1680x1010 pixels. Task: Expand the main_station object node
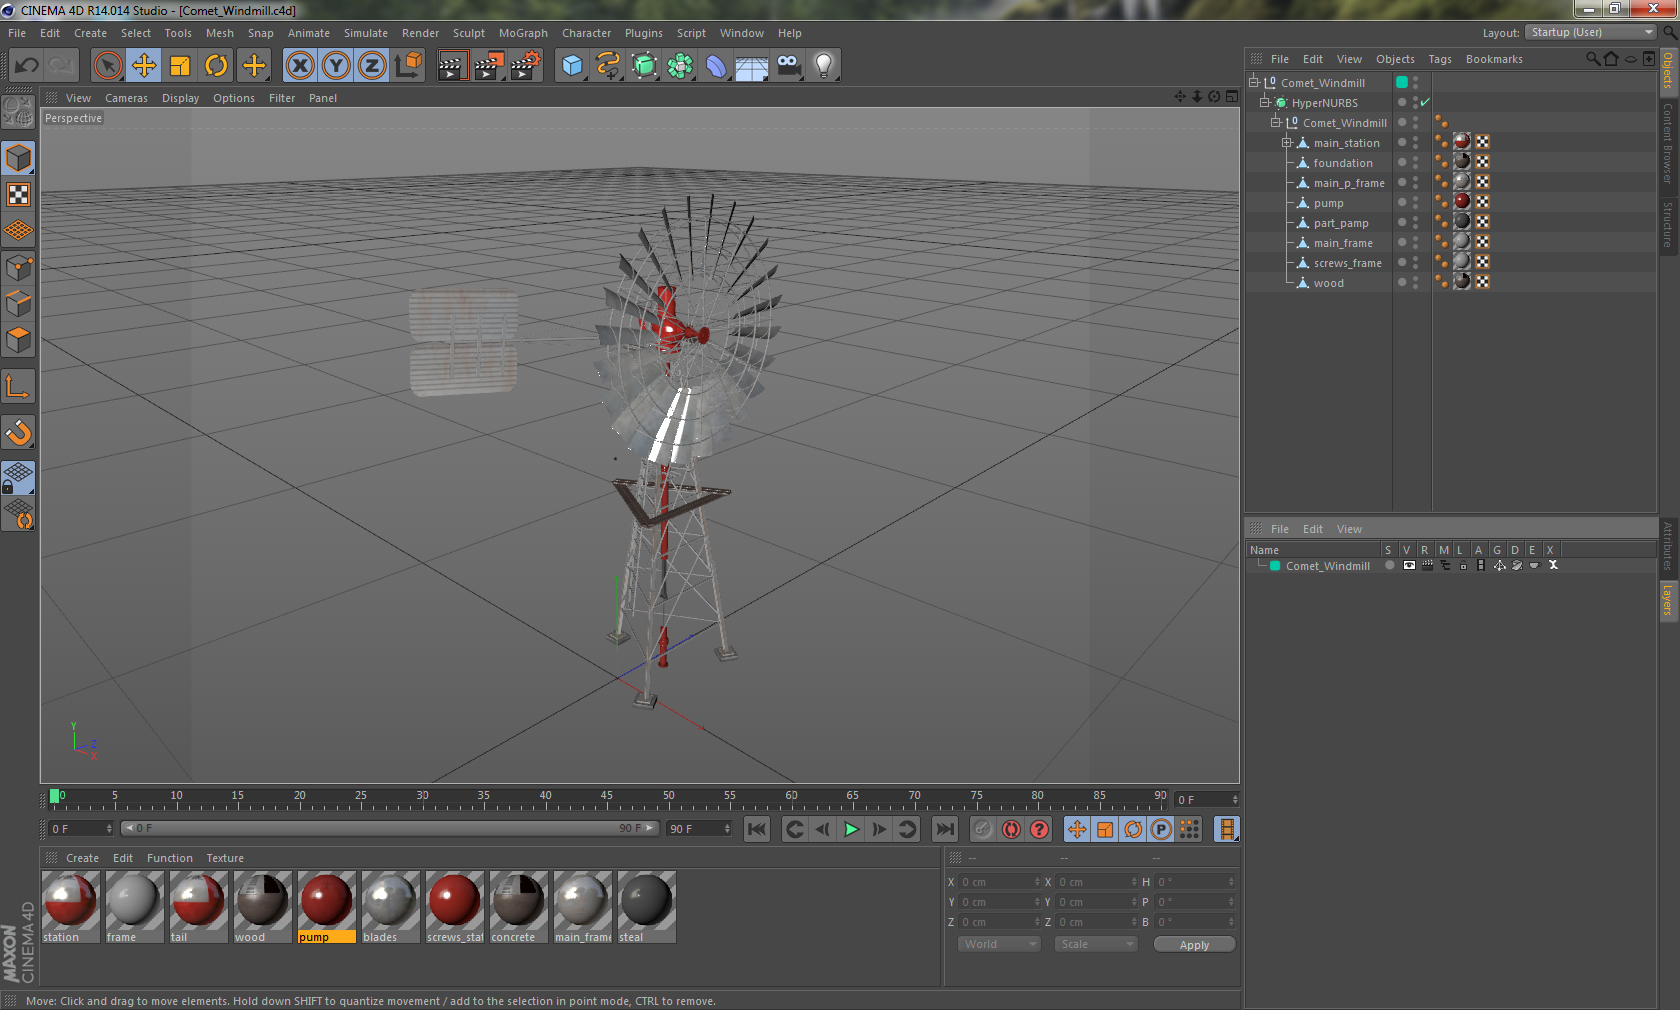[1287, 142]
